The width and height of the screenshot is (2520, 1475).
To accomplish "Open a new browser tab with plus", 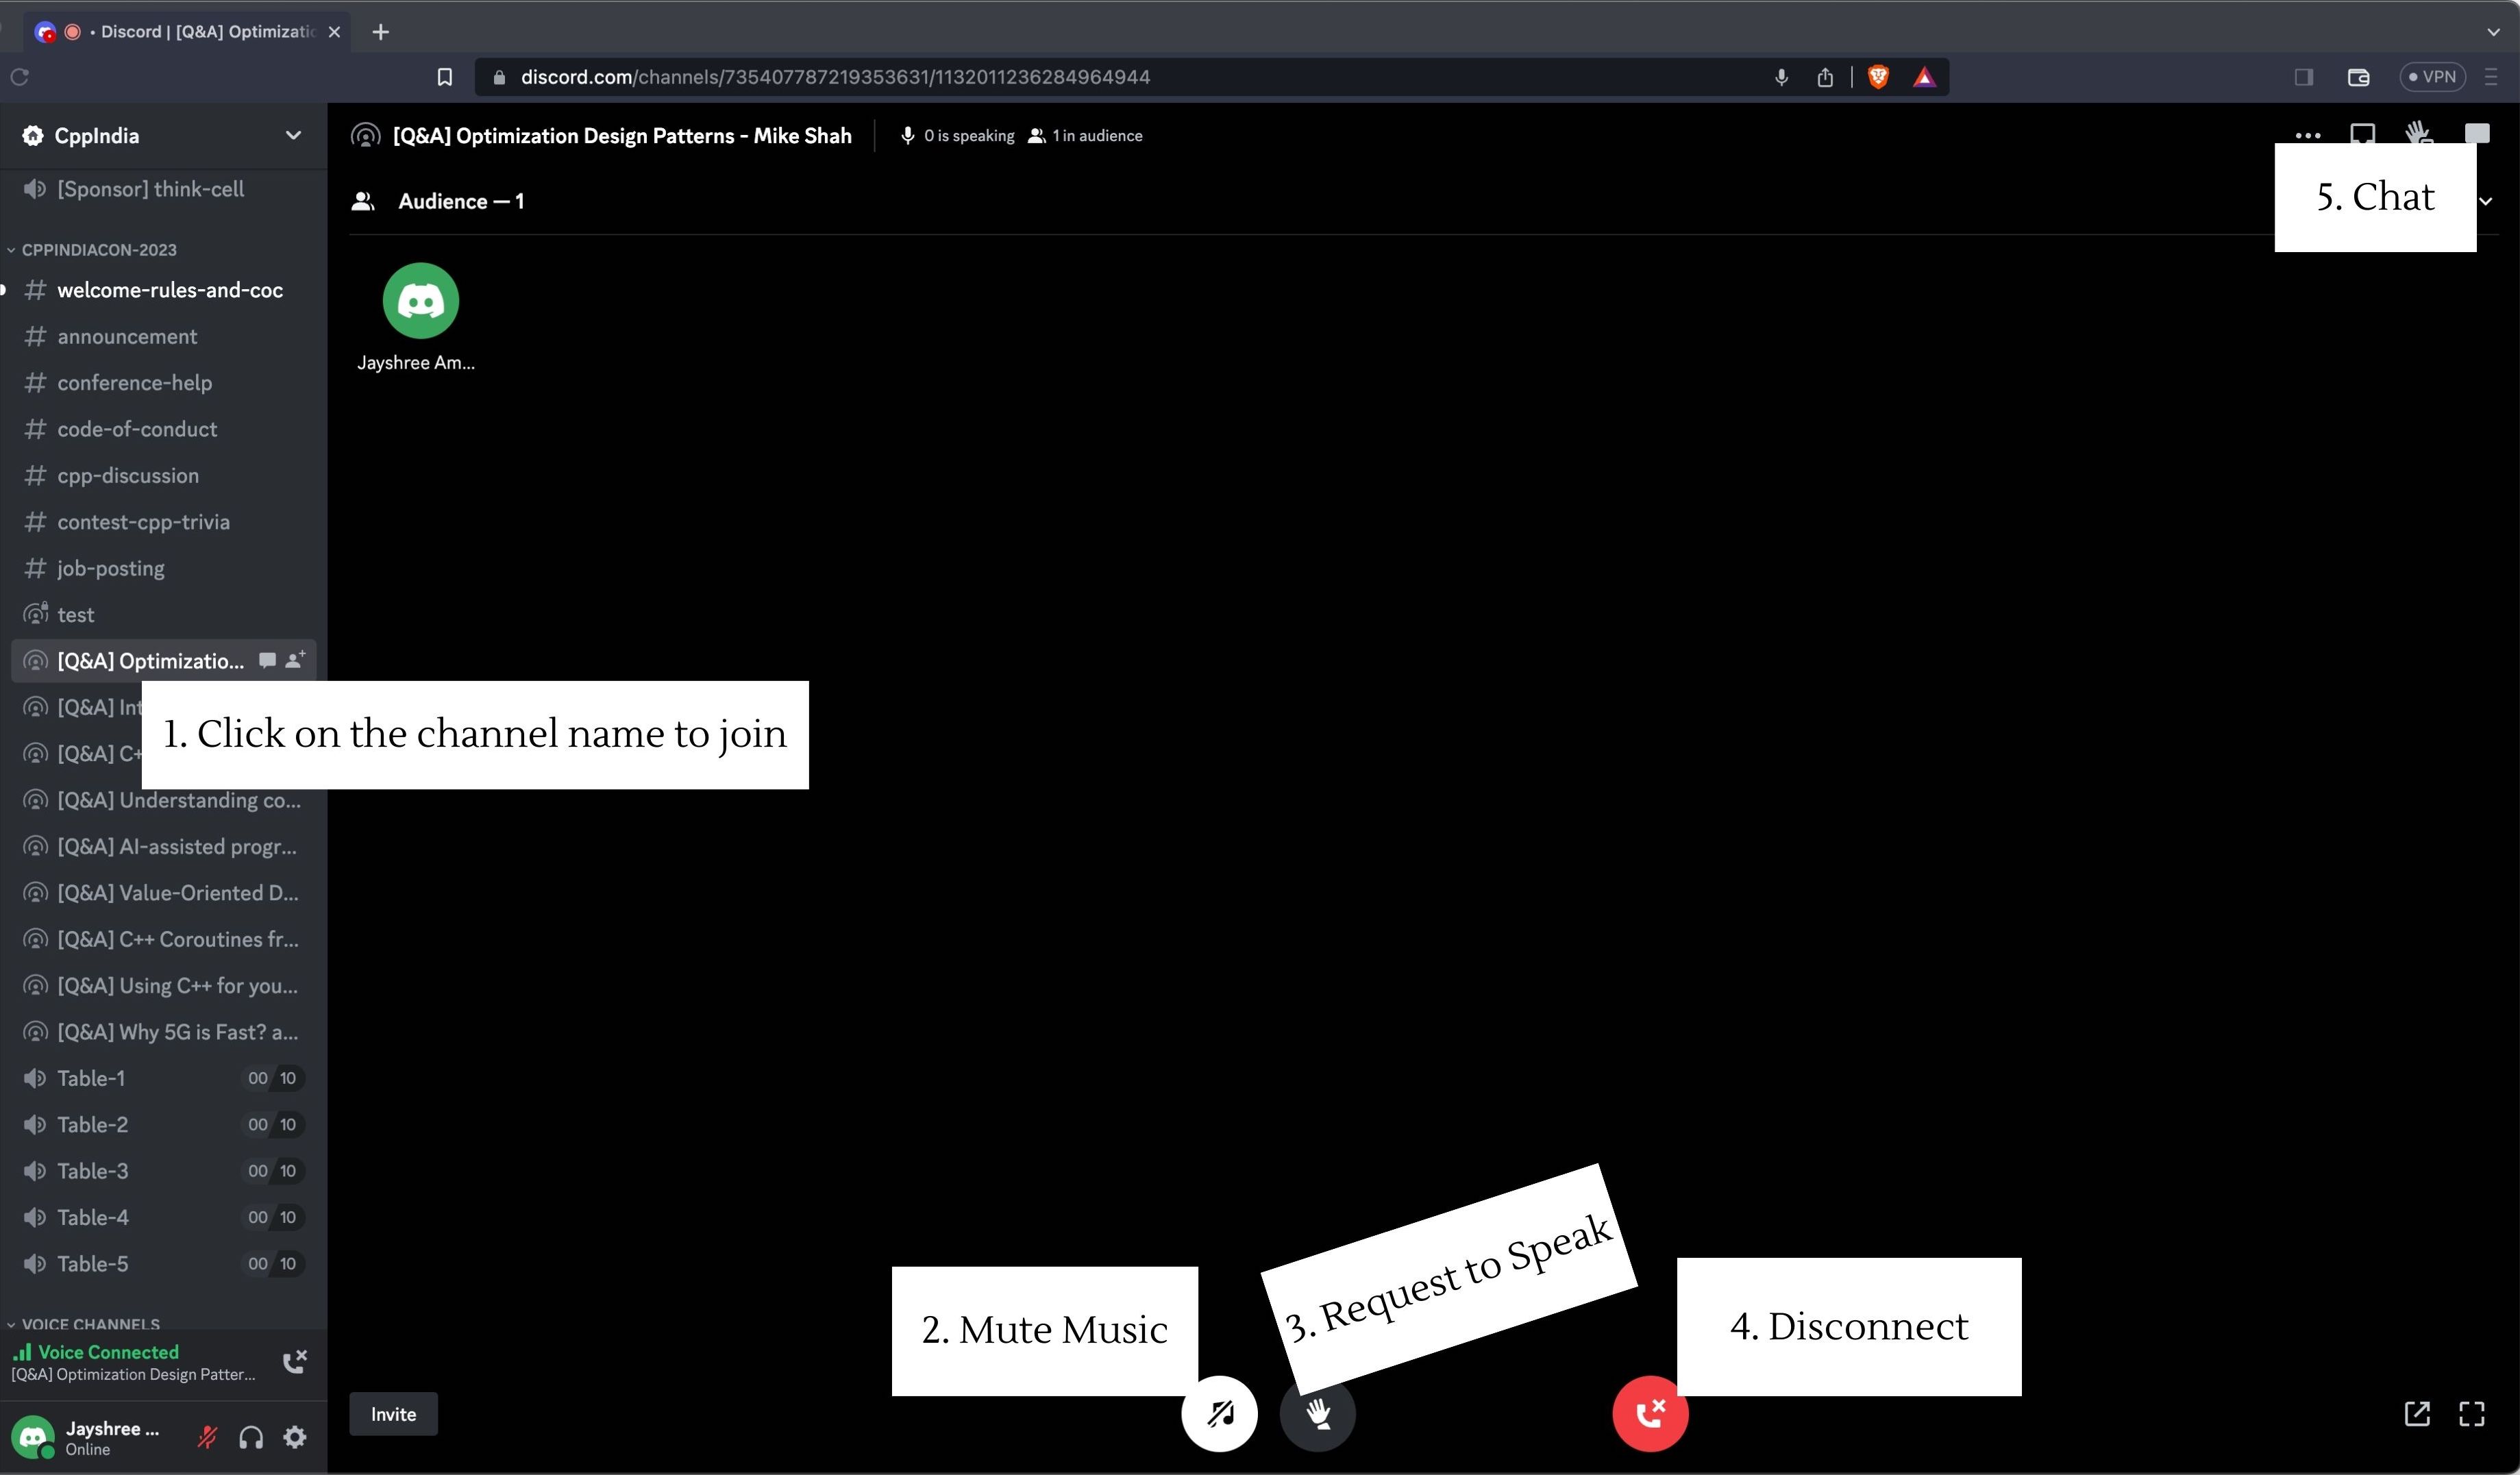I will pyautogui.click(x=380, y=32).
